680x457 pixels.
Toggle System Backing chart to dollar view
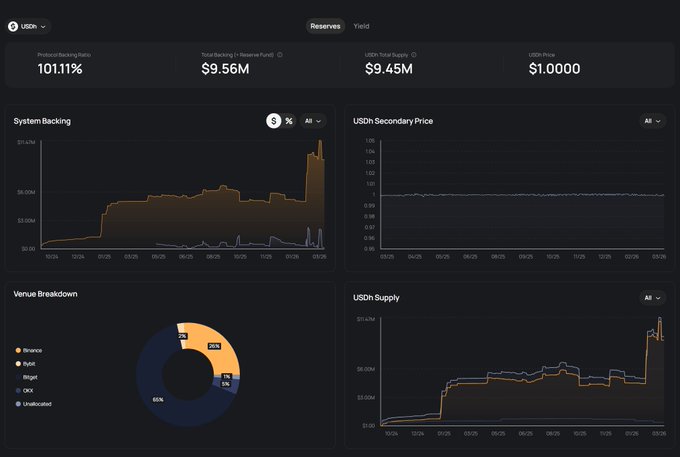tap(273, 121)
